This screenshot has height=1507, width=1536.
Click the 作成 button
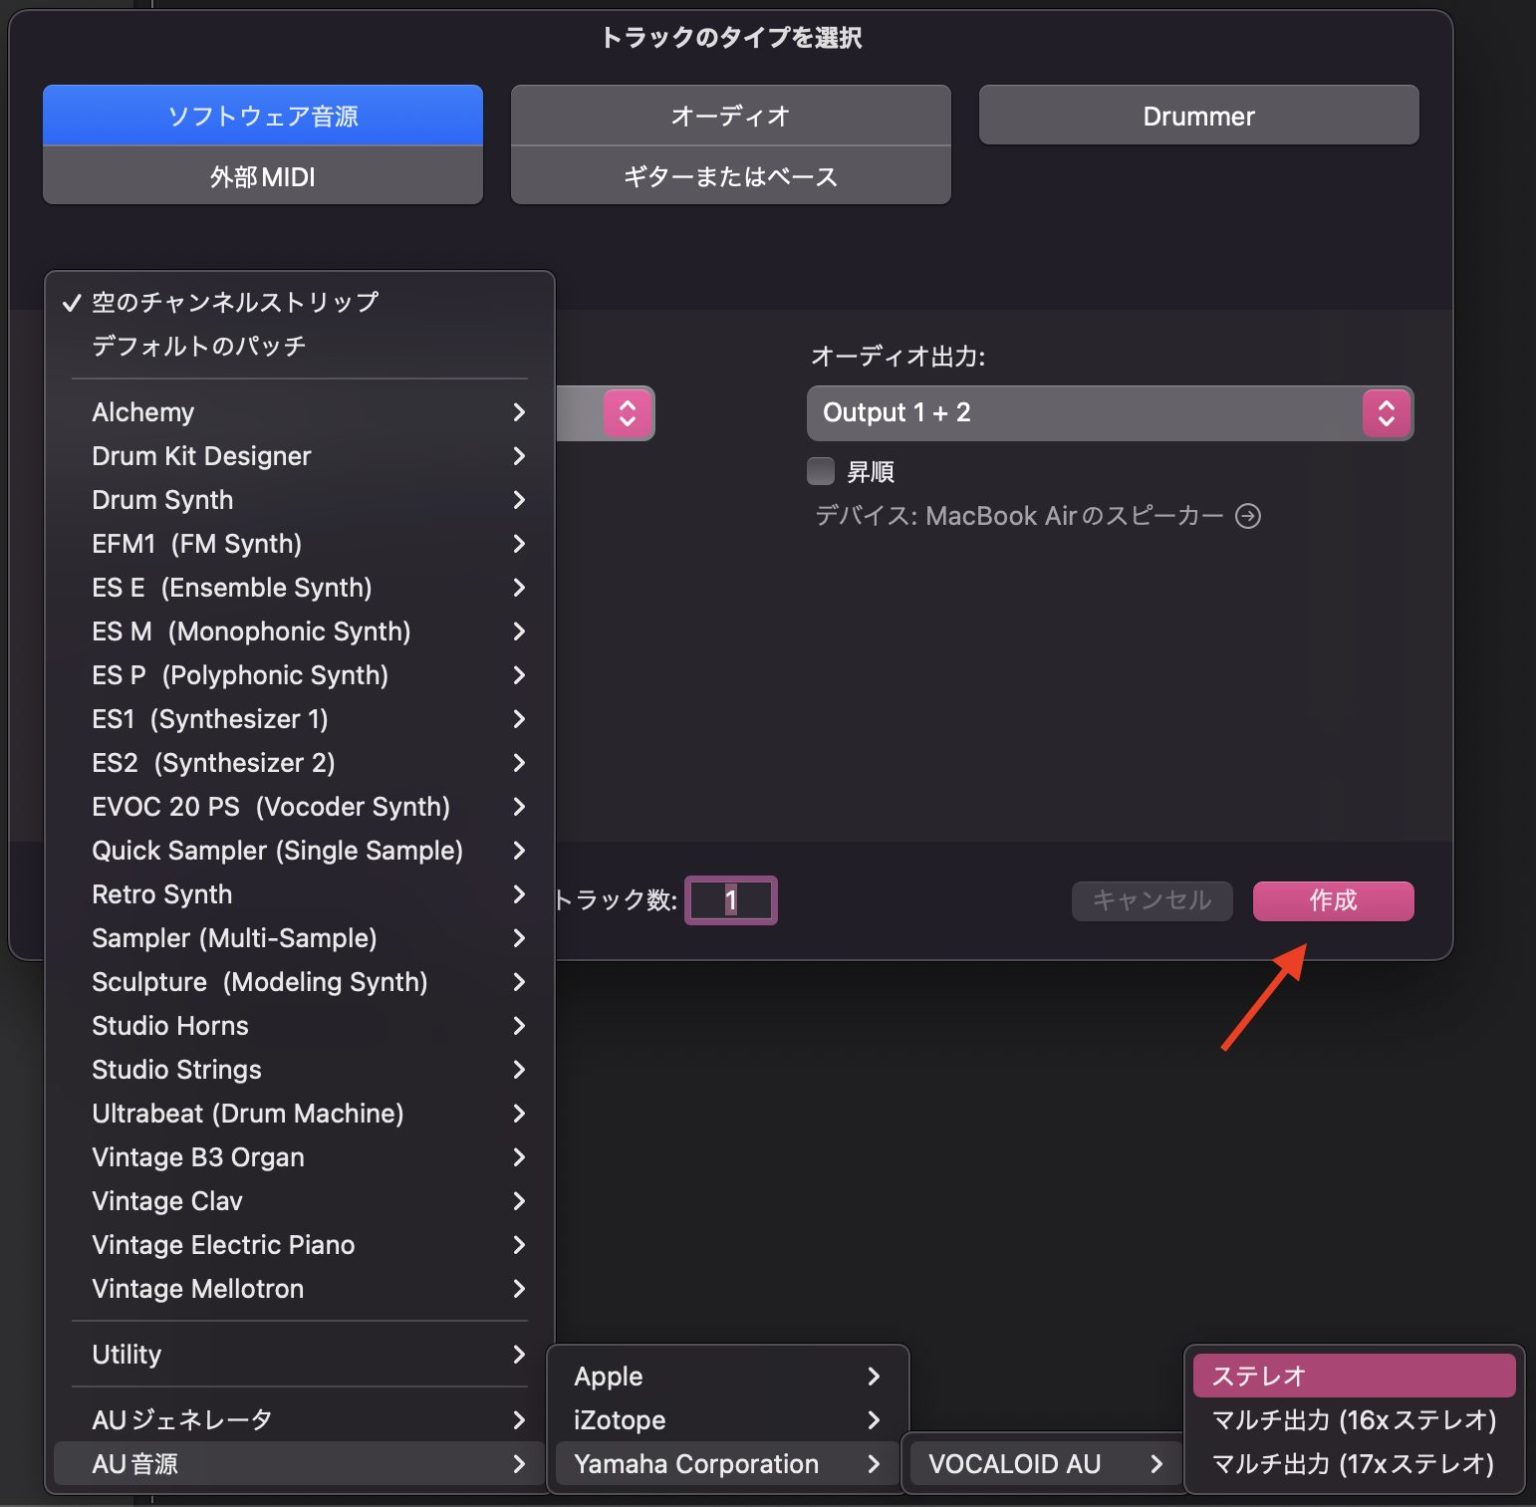click(1333, 900)
